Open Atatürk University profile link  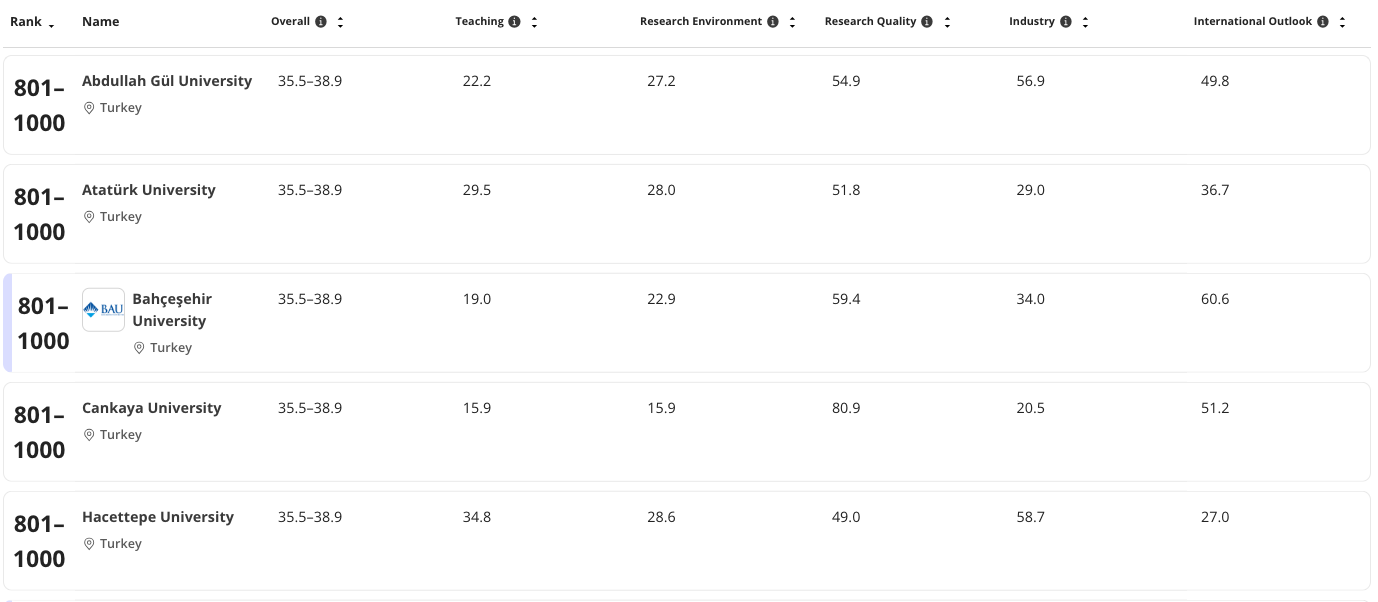click(x=149, y=190)
